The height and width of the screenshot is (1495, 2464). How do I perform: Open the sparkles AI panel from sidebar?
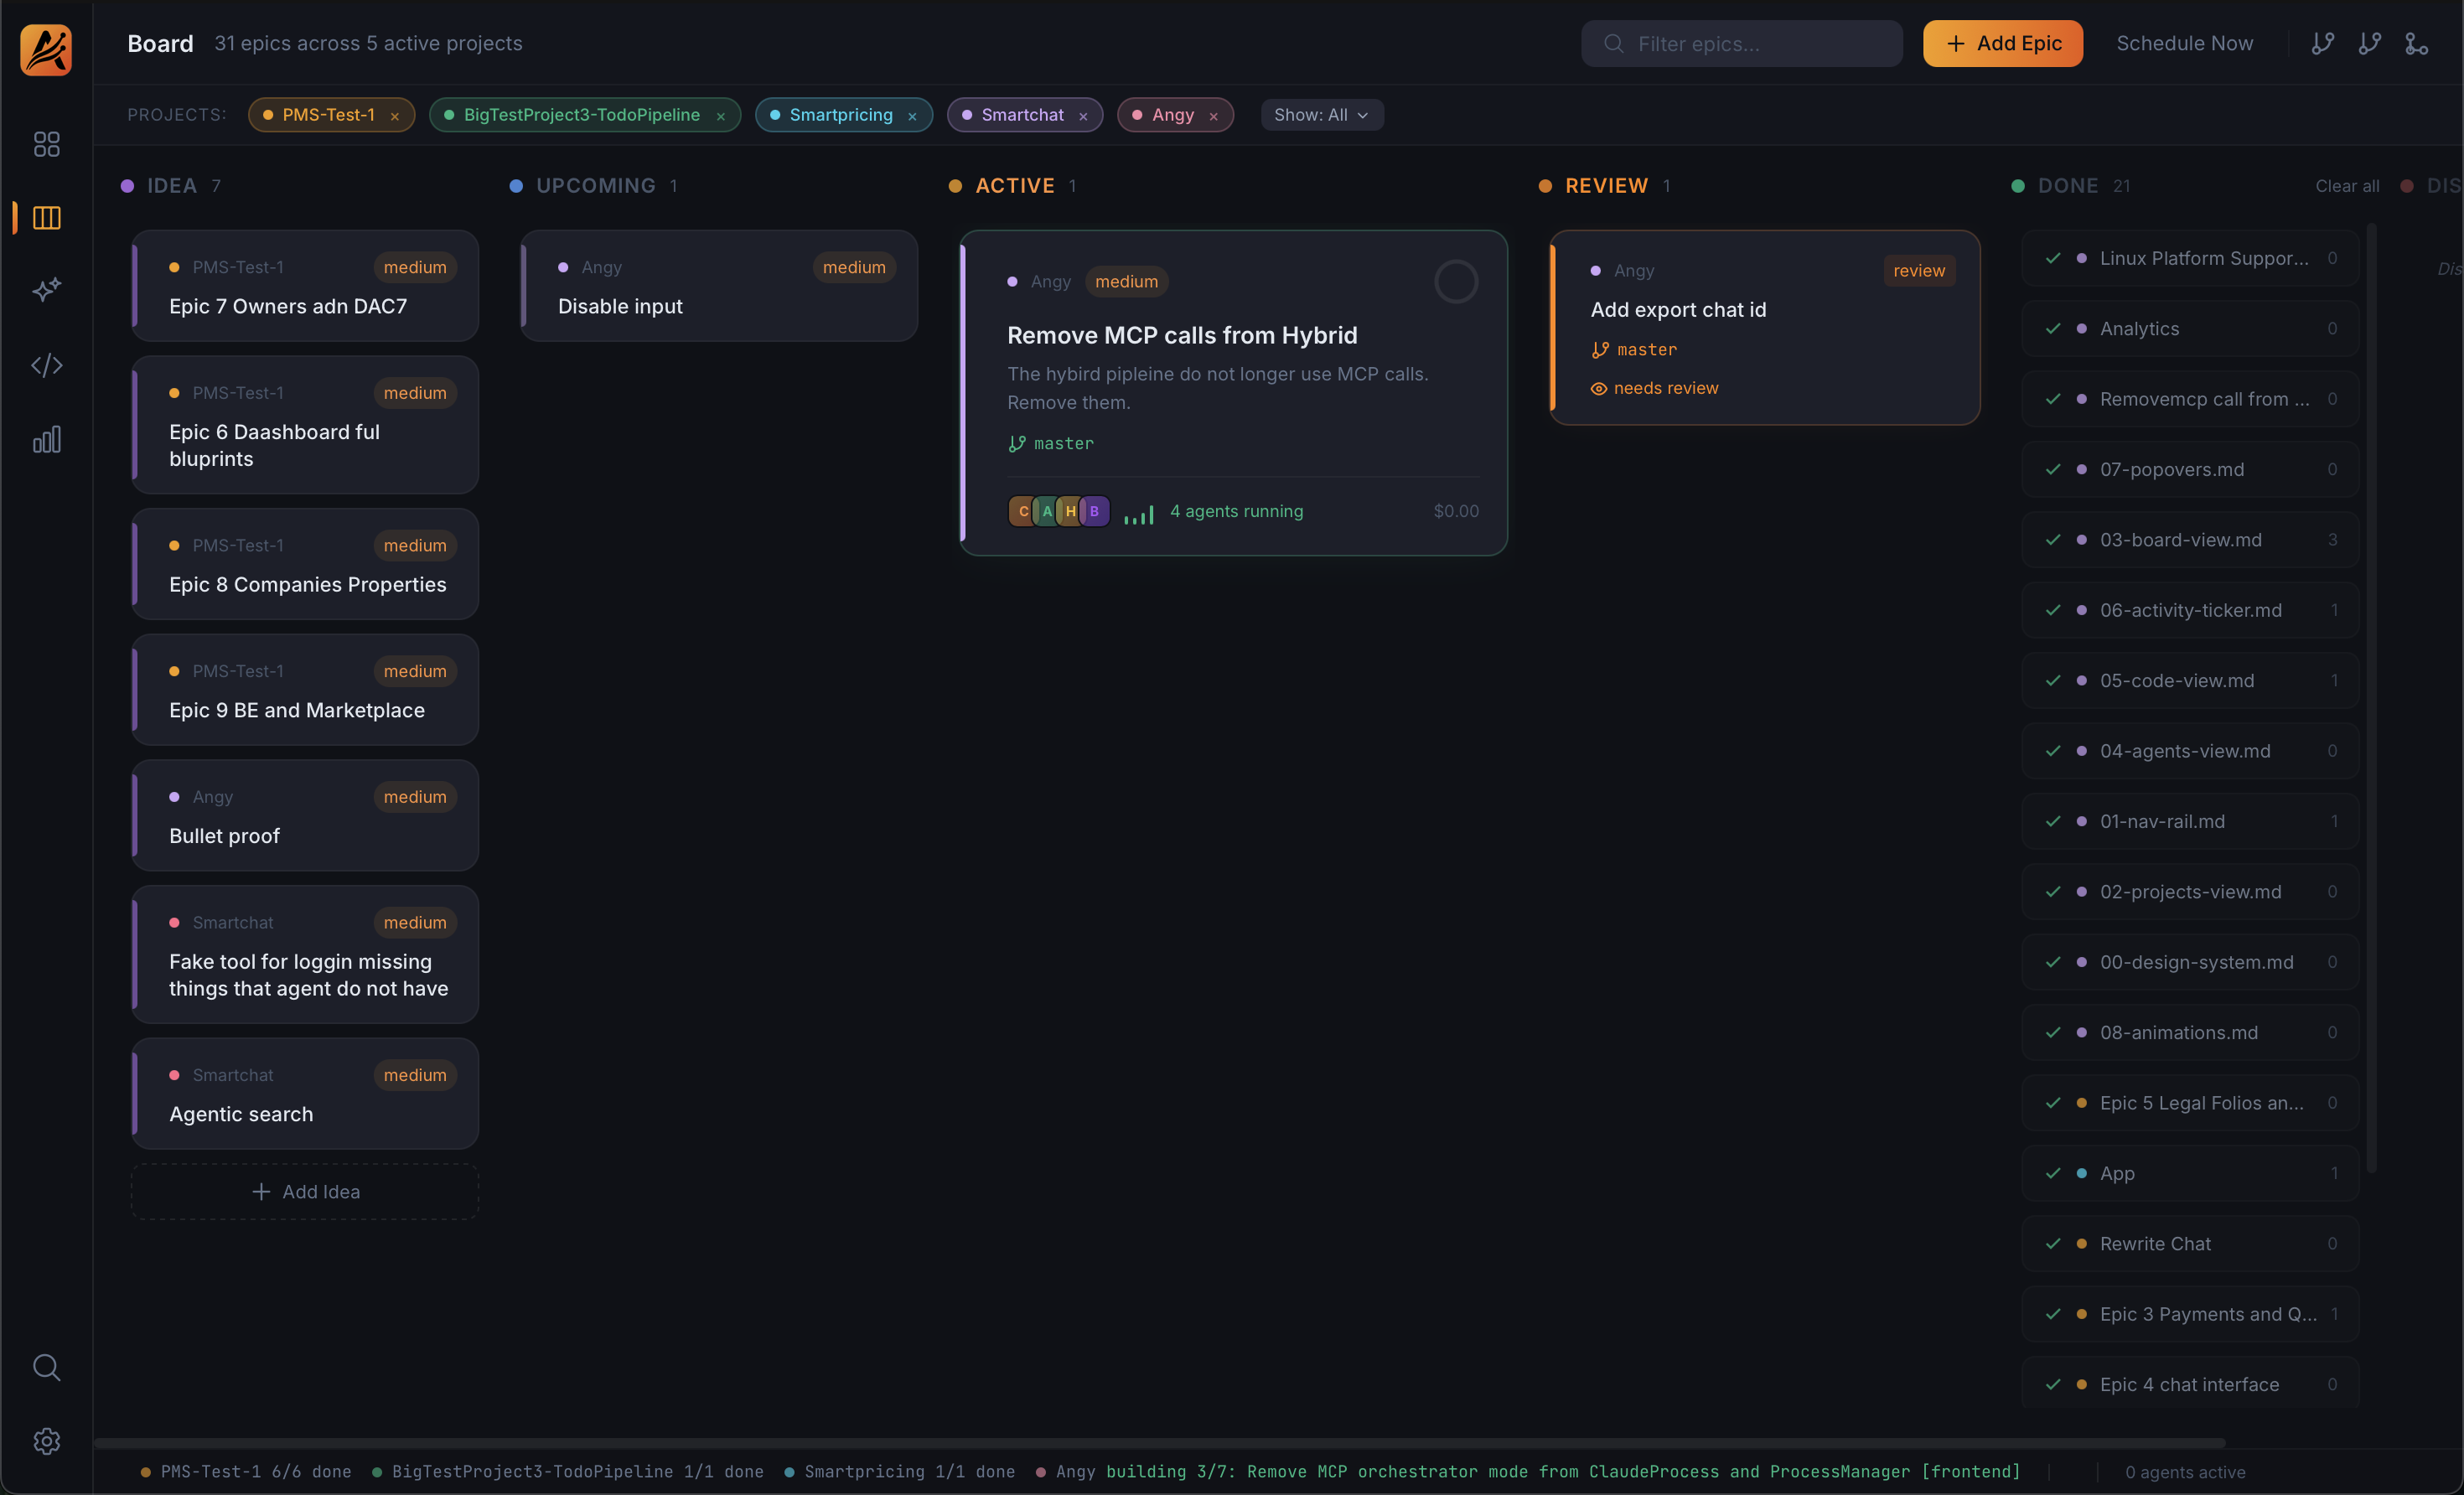pyautogui.click(x=46, y=291)
